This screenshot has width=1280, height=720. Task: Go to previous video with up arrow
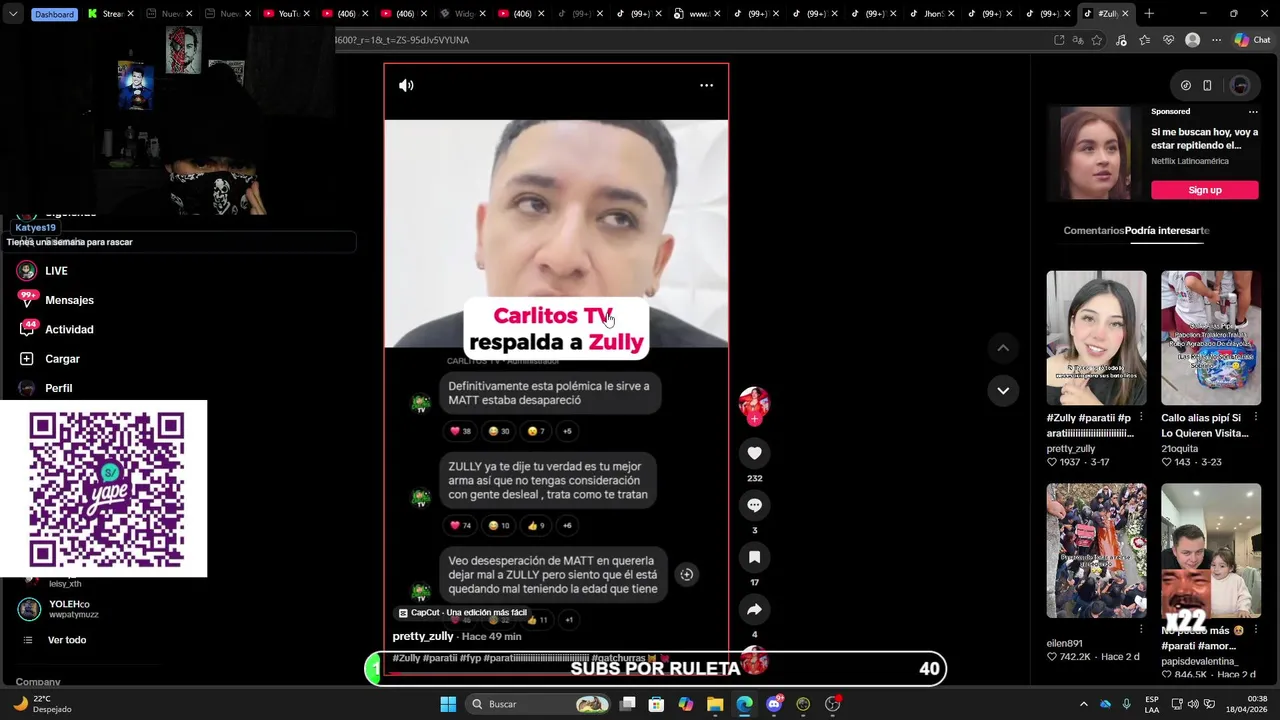click(x=1003, y=348)
